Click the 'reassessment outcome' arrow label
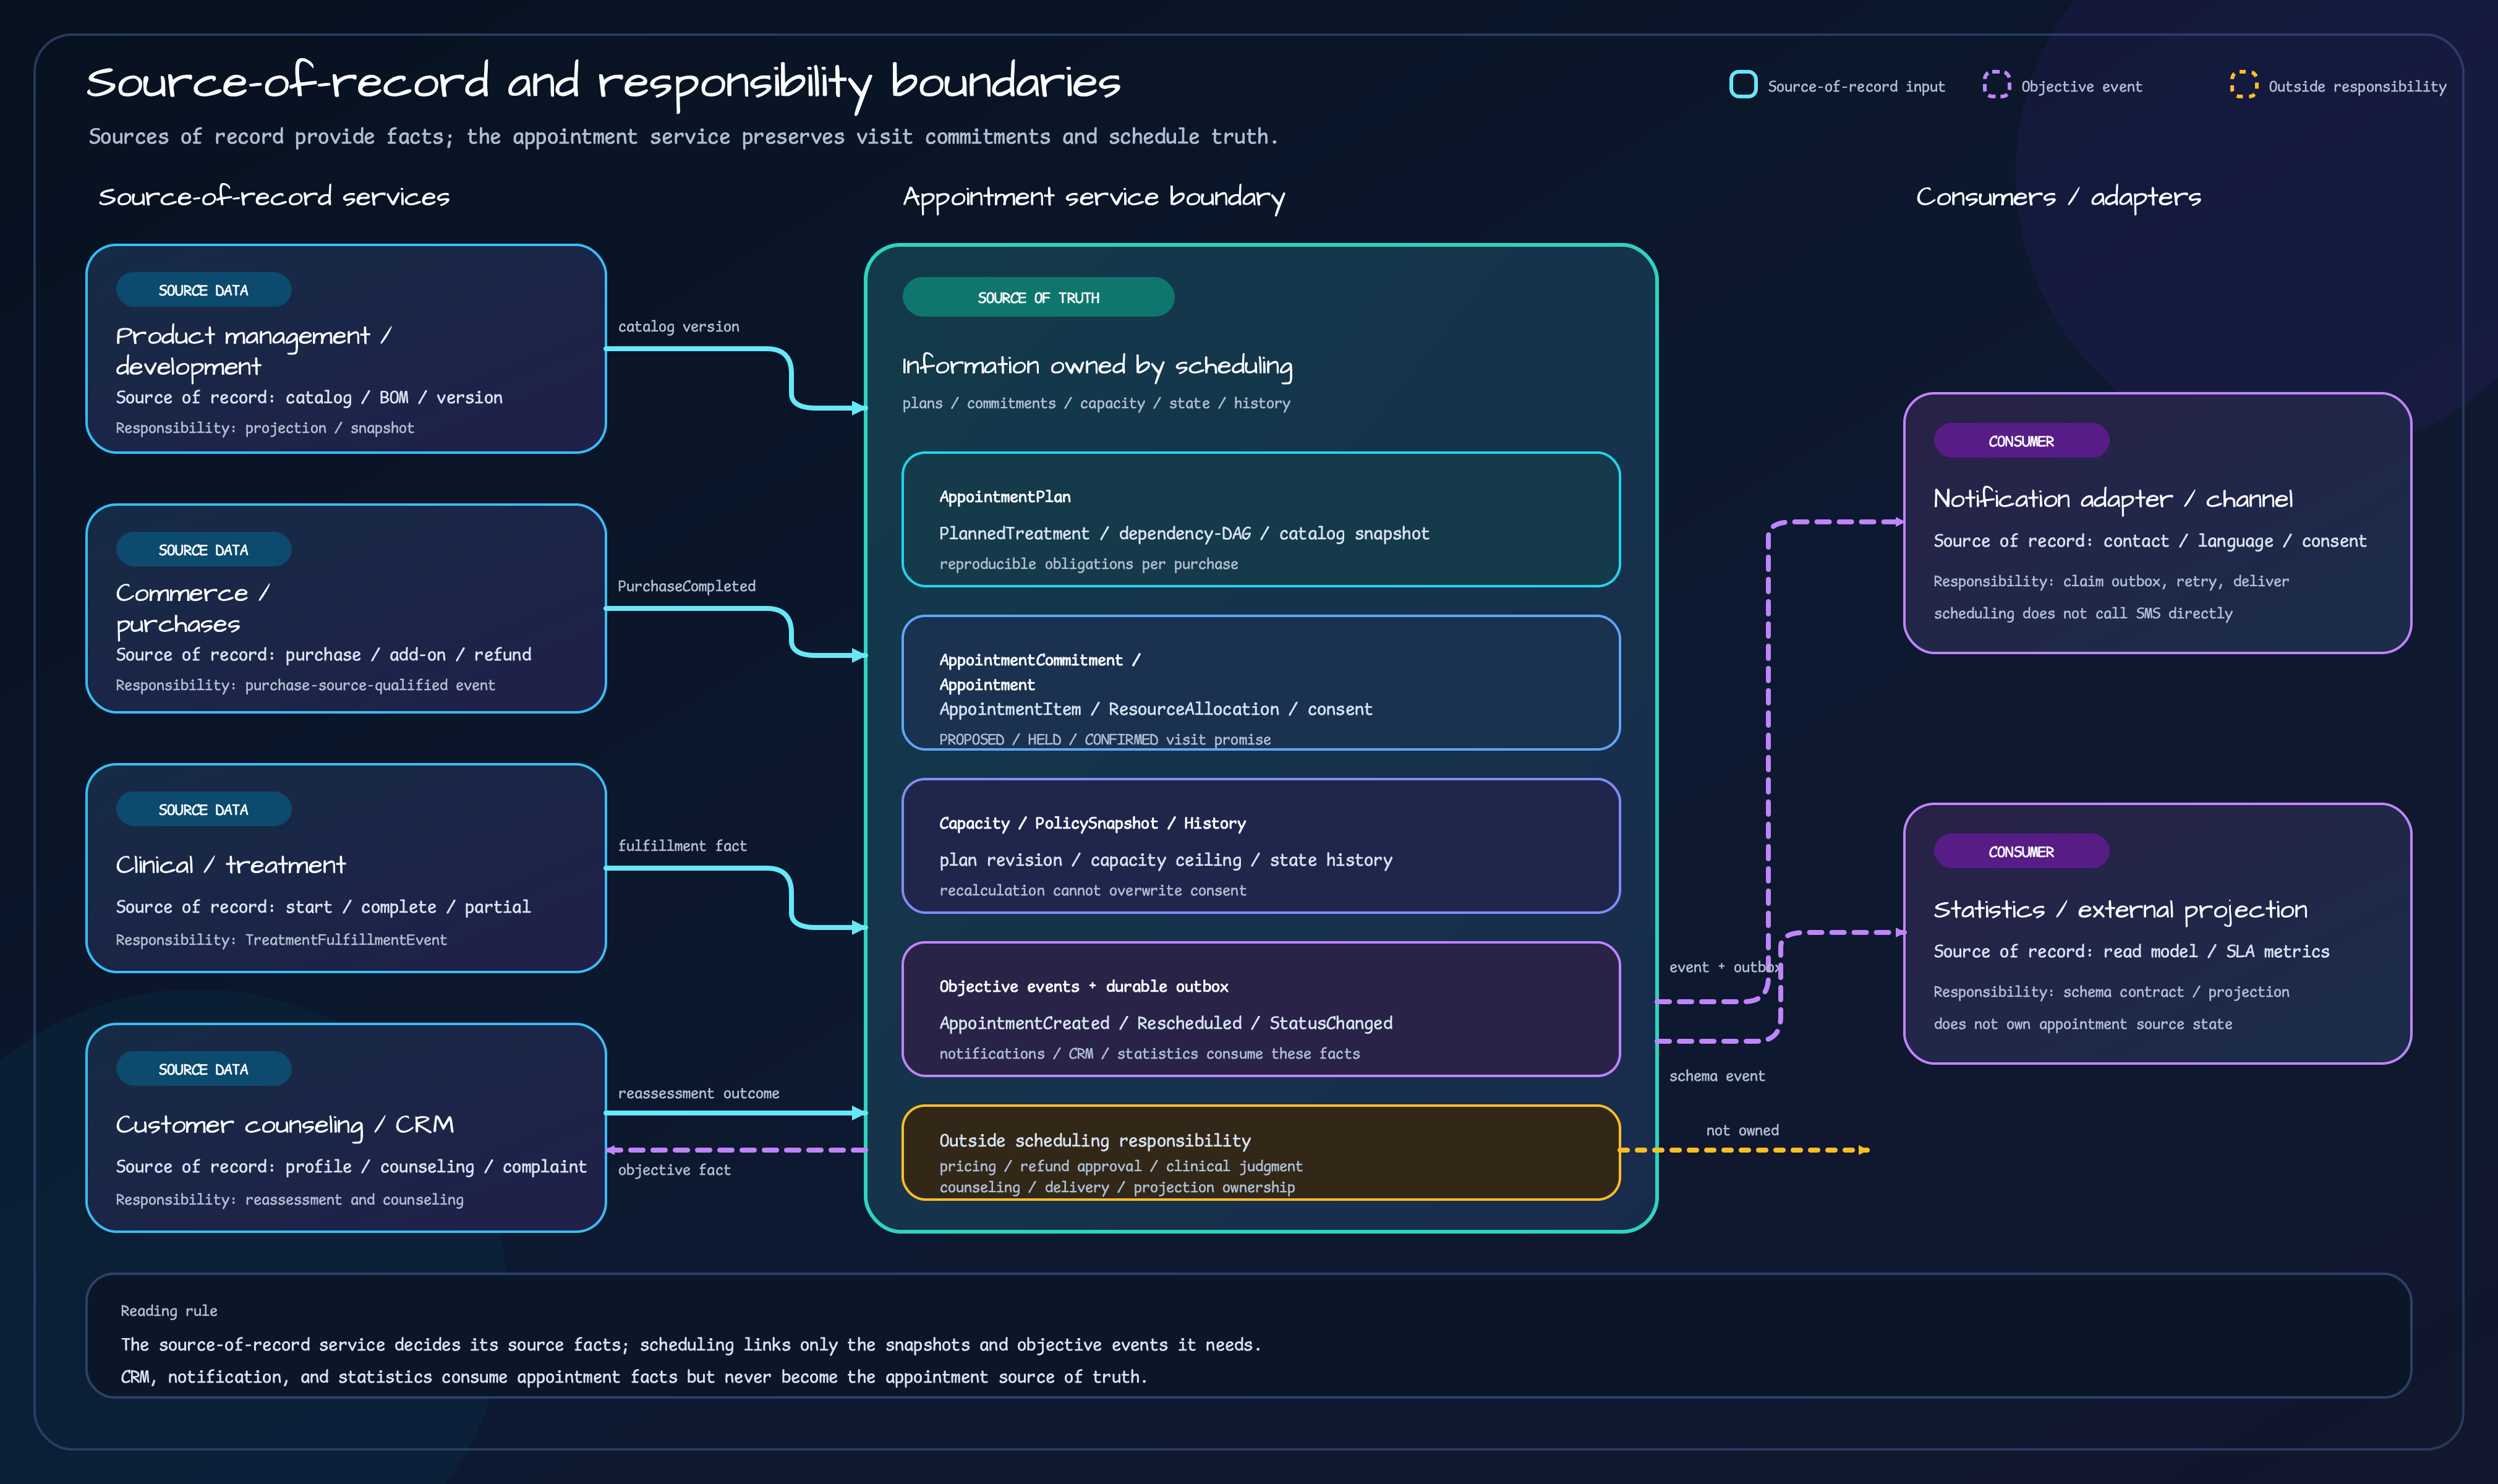Screen dimensions: 2498x1484 pyautogui.click(x=698, y=1093)
